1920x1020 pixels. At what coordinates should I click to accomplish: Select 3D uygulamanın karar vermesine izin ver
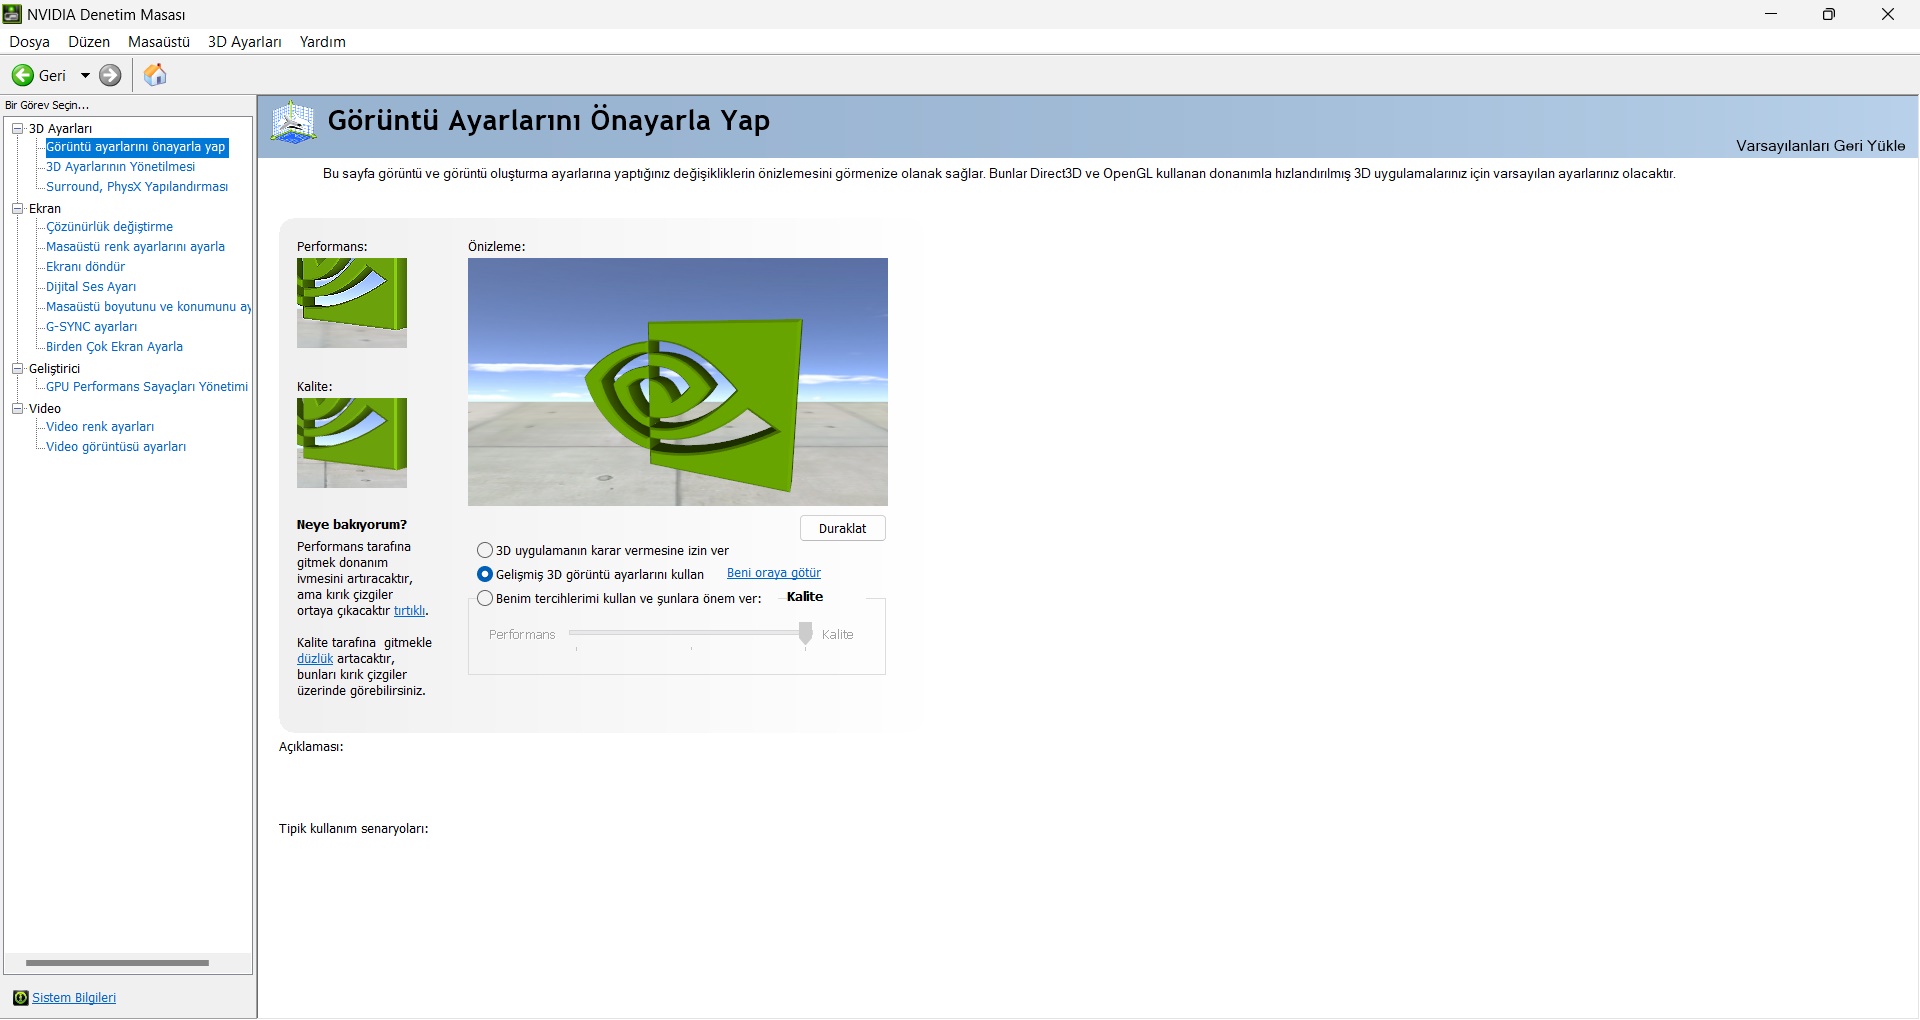click(x=485, y=550)
